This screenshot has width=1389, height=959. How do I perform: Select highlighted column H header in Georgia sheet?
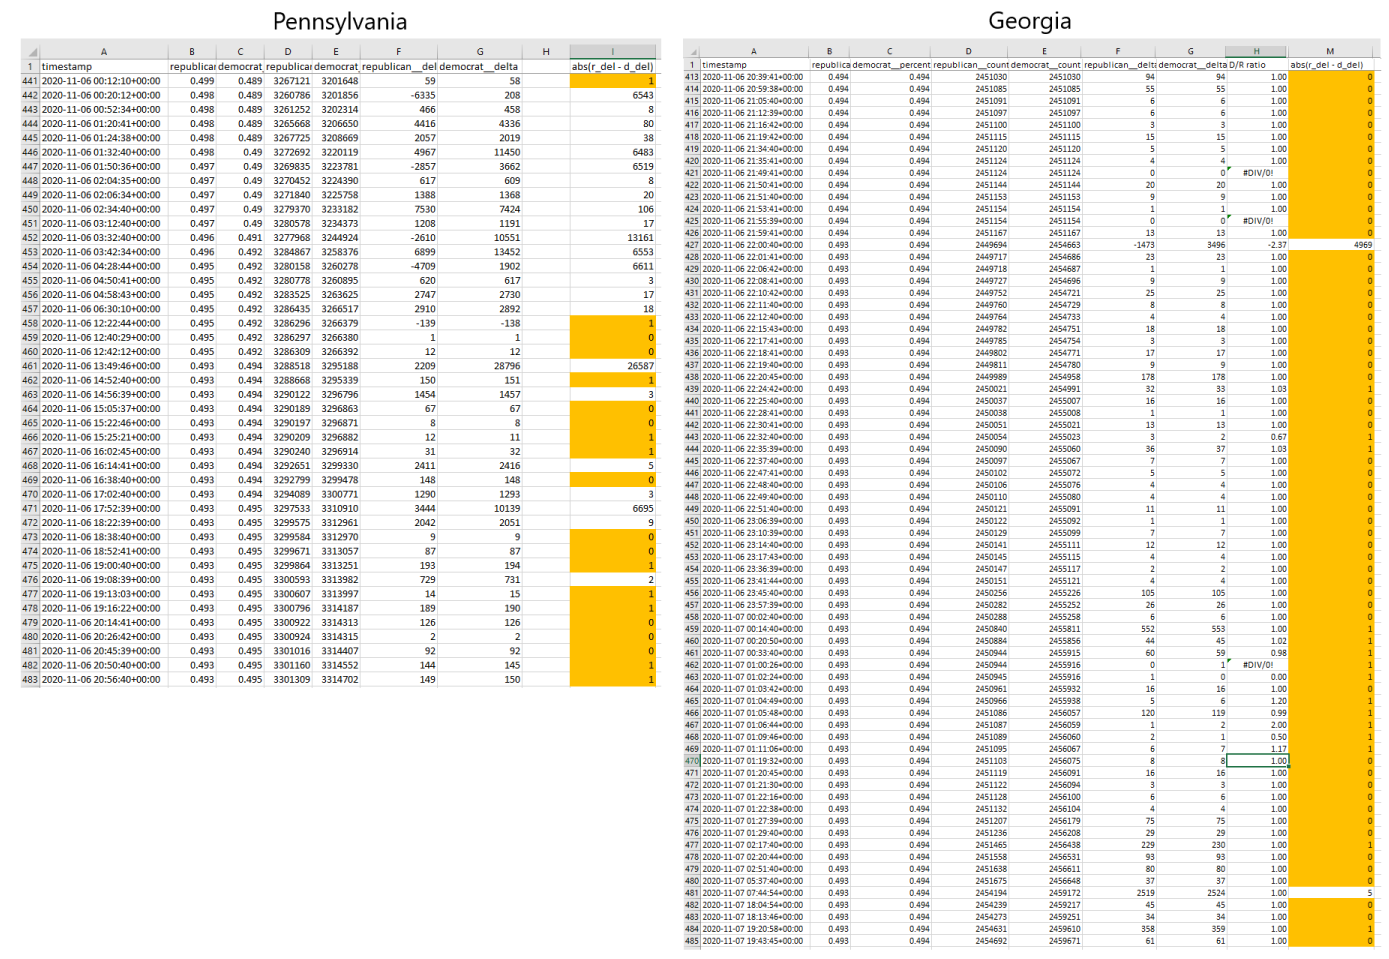click(1257, 51)
